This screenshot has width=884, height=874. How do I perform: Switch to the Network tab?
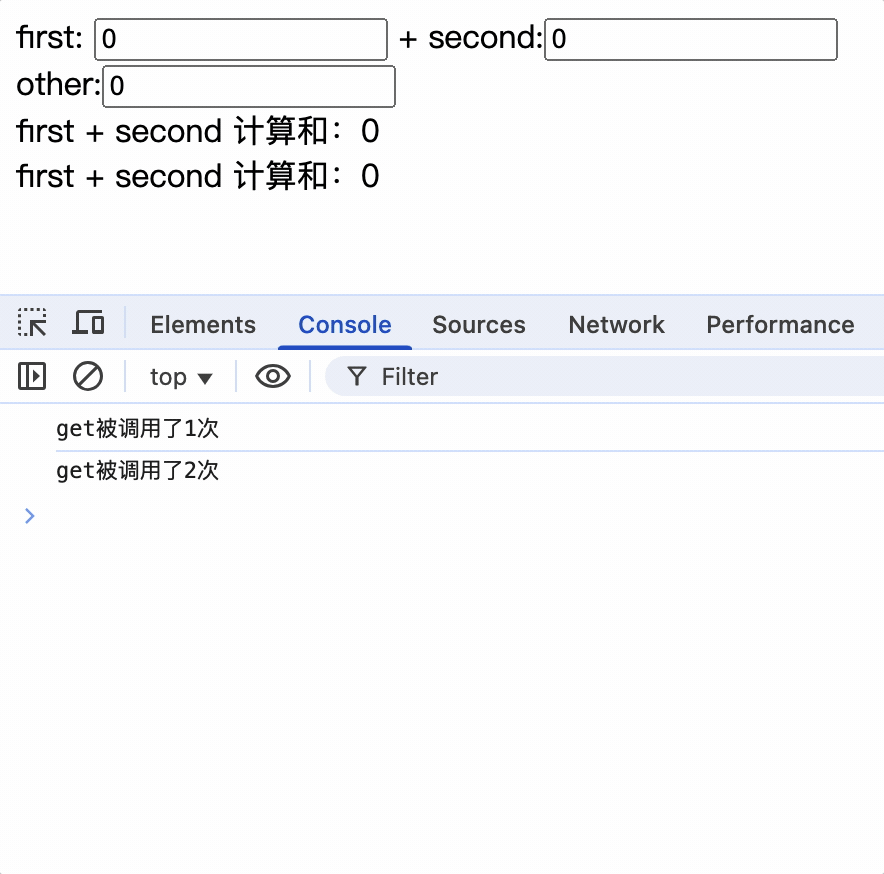pos(616,325)
